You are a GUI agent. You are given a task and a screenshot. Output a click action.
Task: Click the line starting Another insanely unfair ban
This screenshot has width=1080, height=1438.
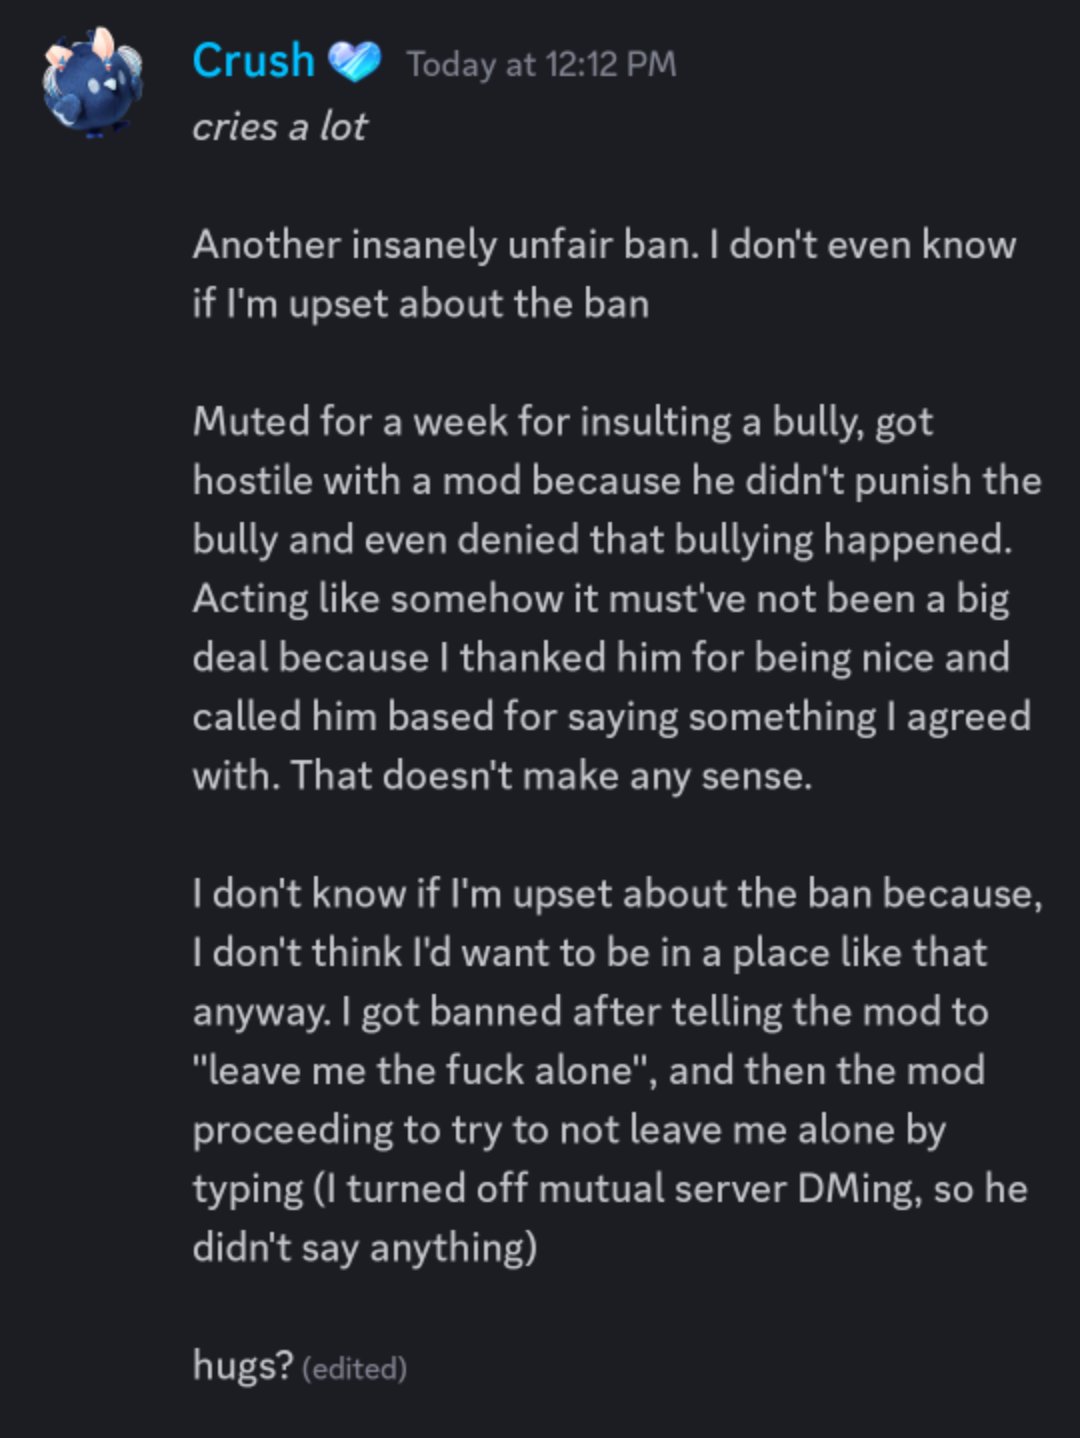(604, 245)
